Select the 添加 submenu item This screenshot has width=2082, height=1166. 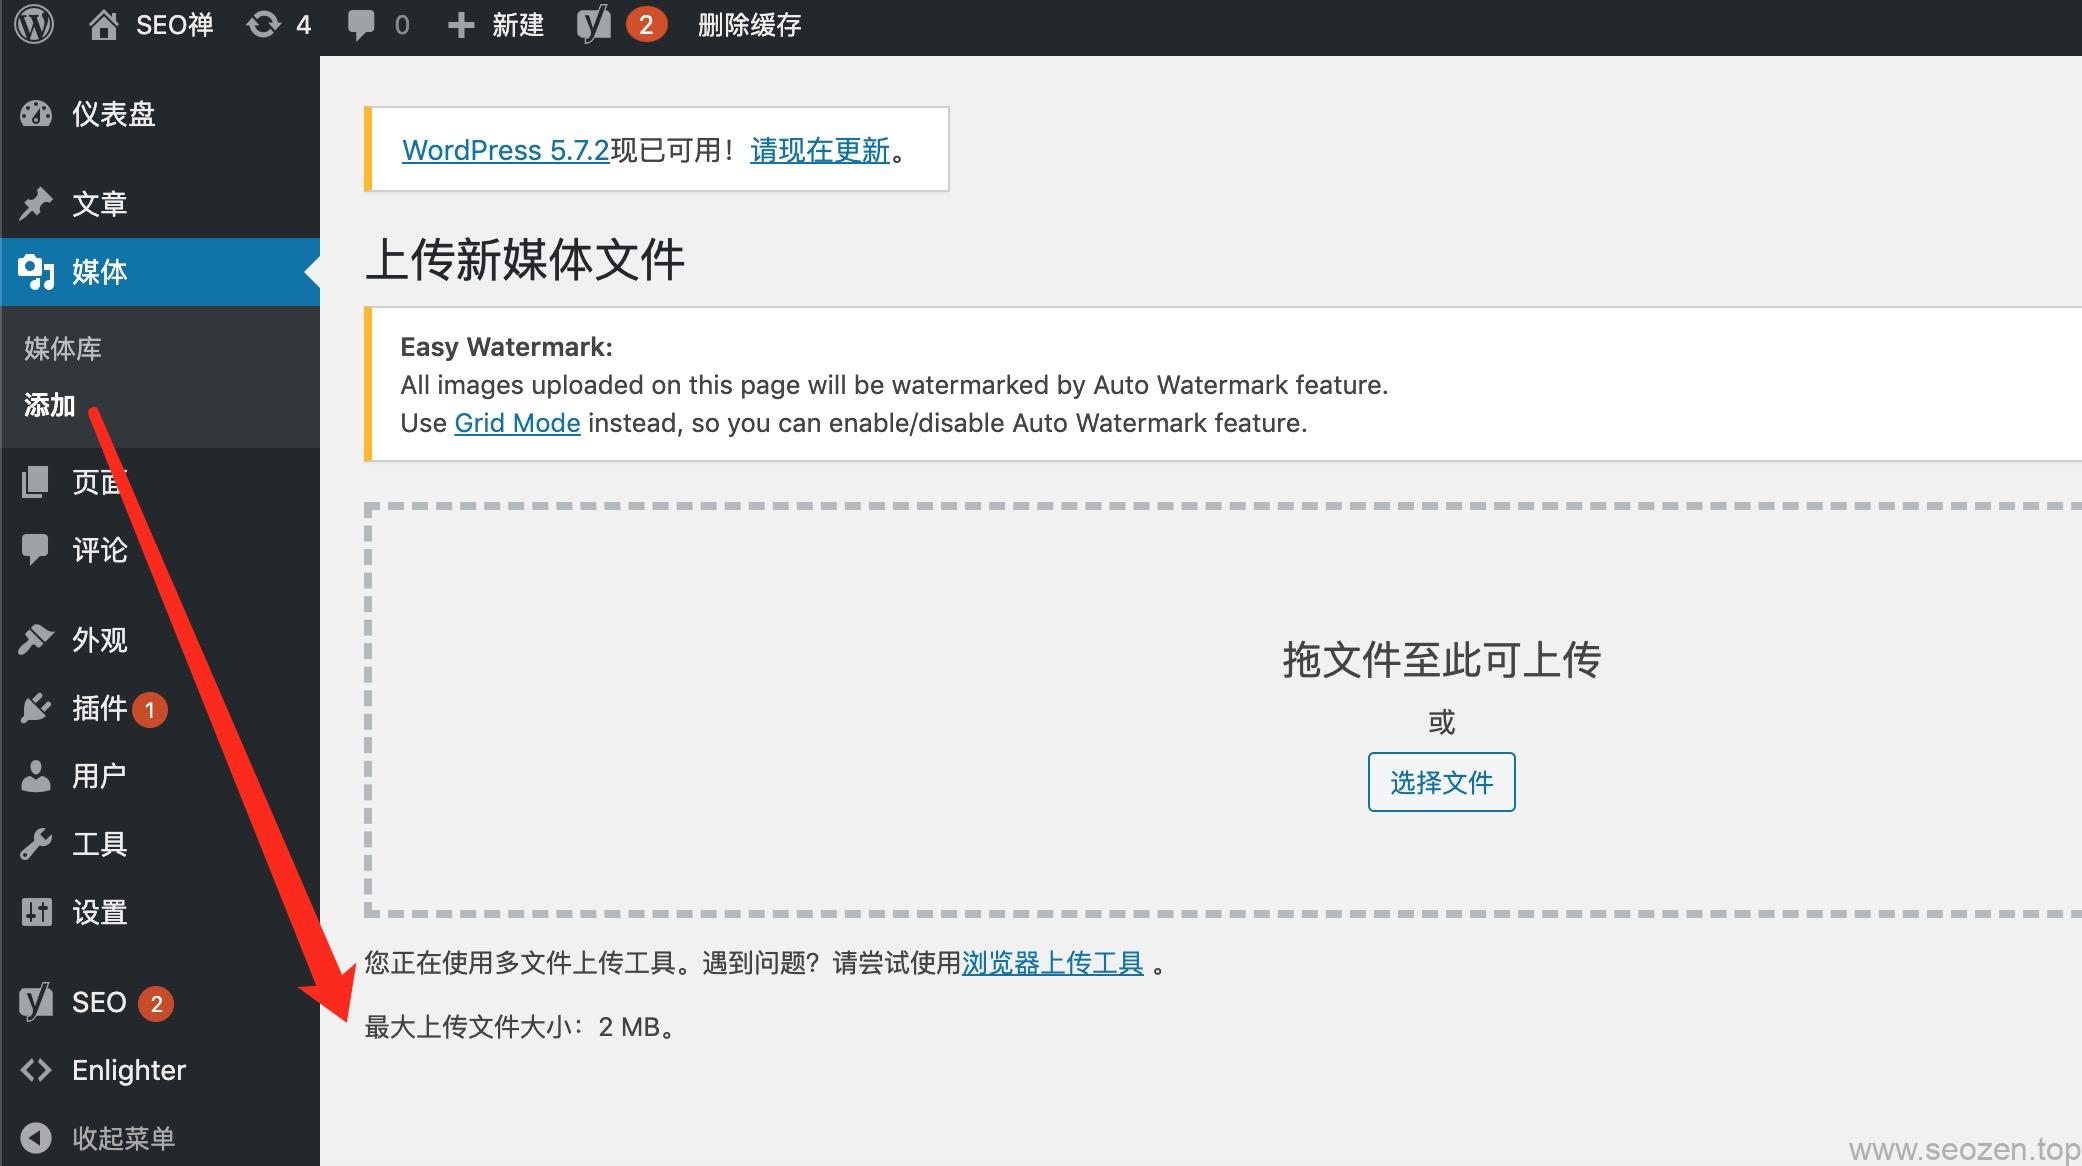pyautogui.click(x=50, y=405)
